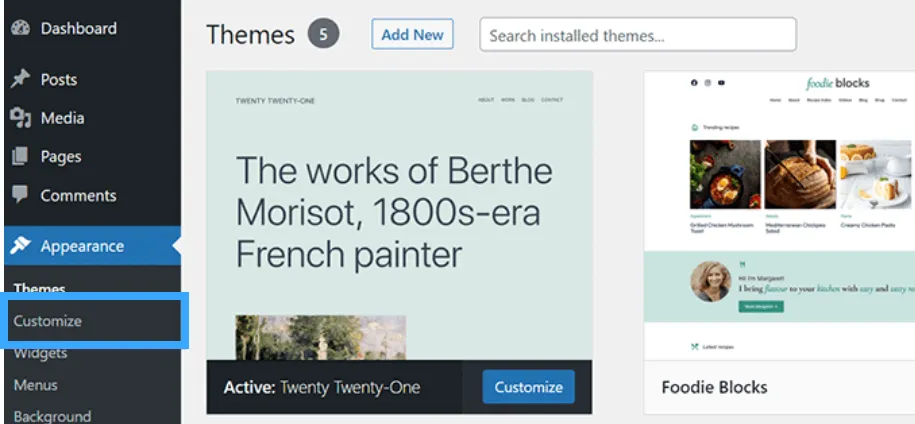Focus the Search installed themes field
This screenshot has width=915, height=424.
coord(638,35)
